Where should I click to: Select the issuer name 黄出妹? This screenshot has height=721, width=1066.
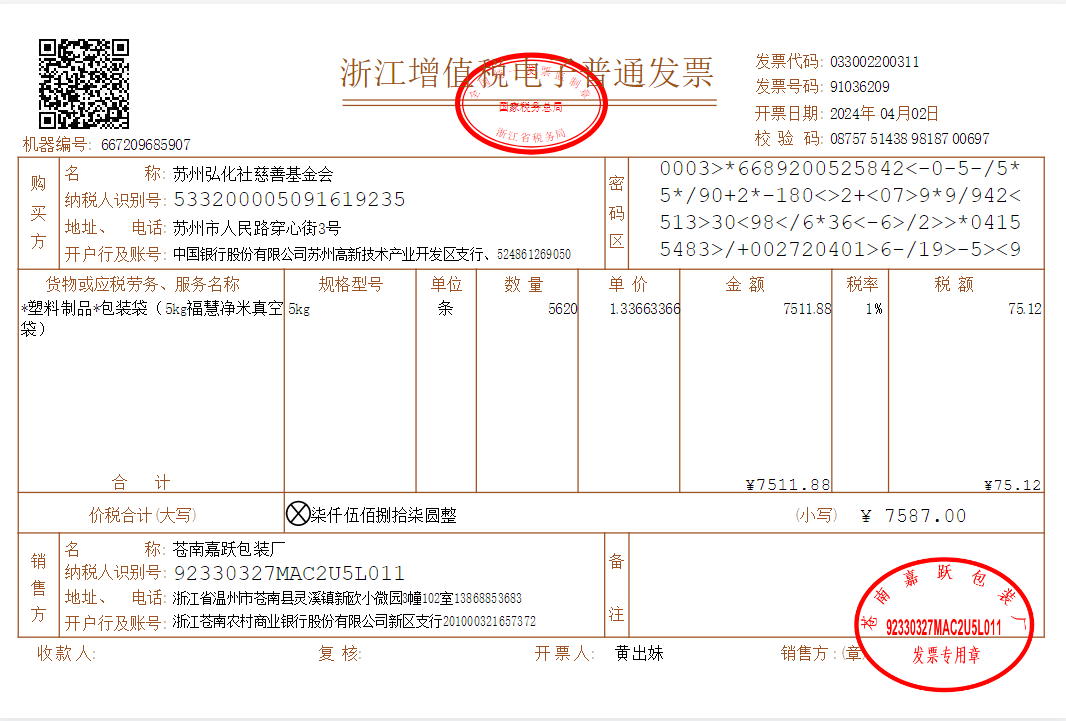click(x=639, y=653)
